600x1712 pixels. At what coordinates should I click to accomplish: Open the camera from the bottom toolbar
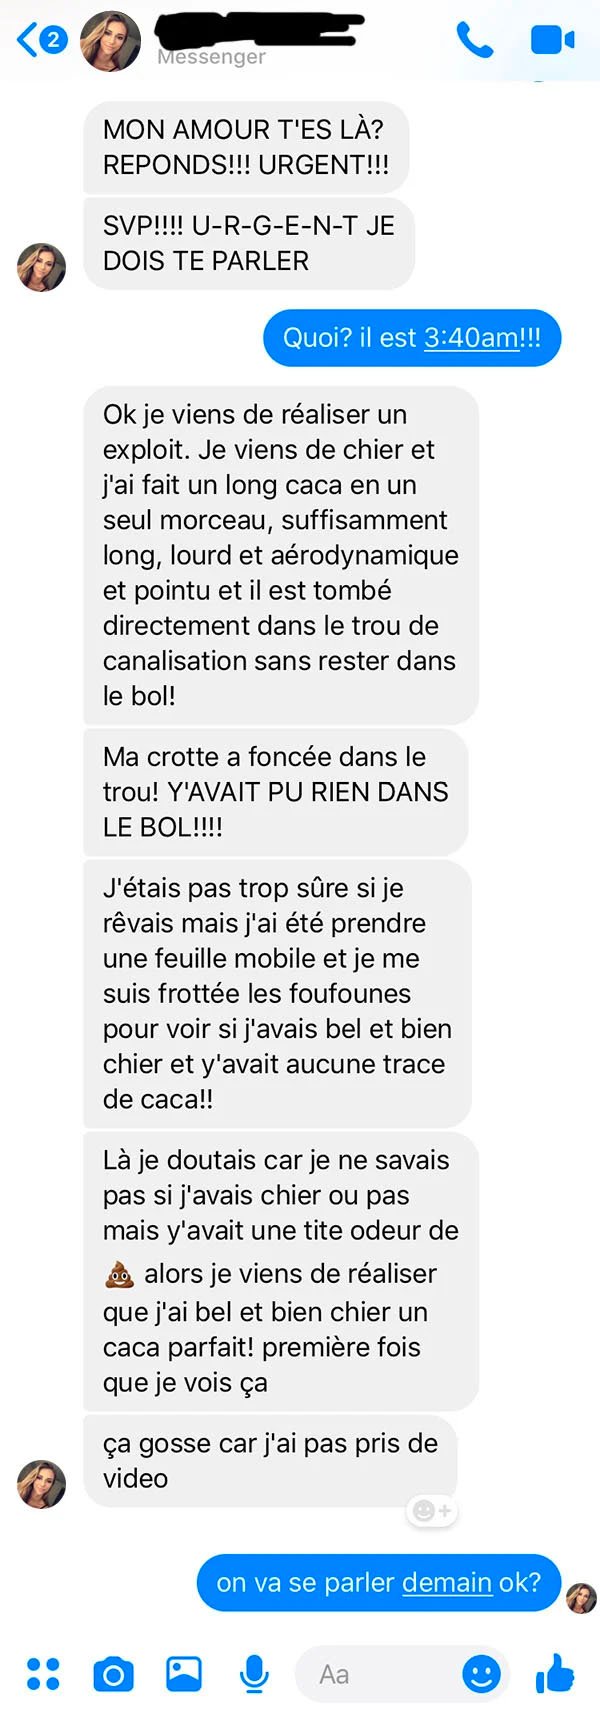click(x=113, y=1673)
